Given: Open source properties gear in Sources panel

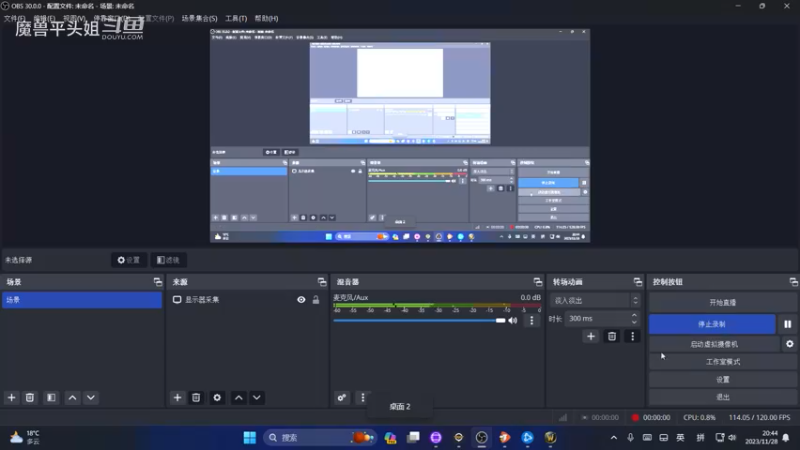Looking at the screenshot, I should pyautogui.click(x=217, y=397).
